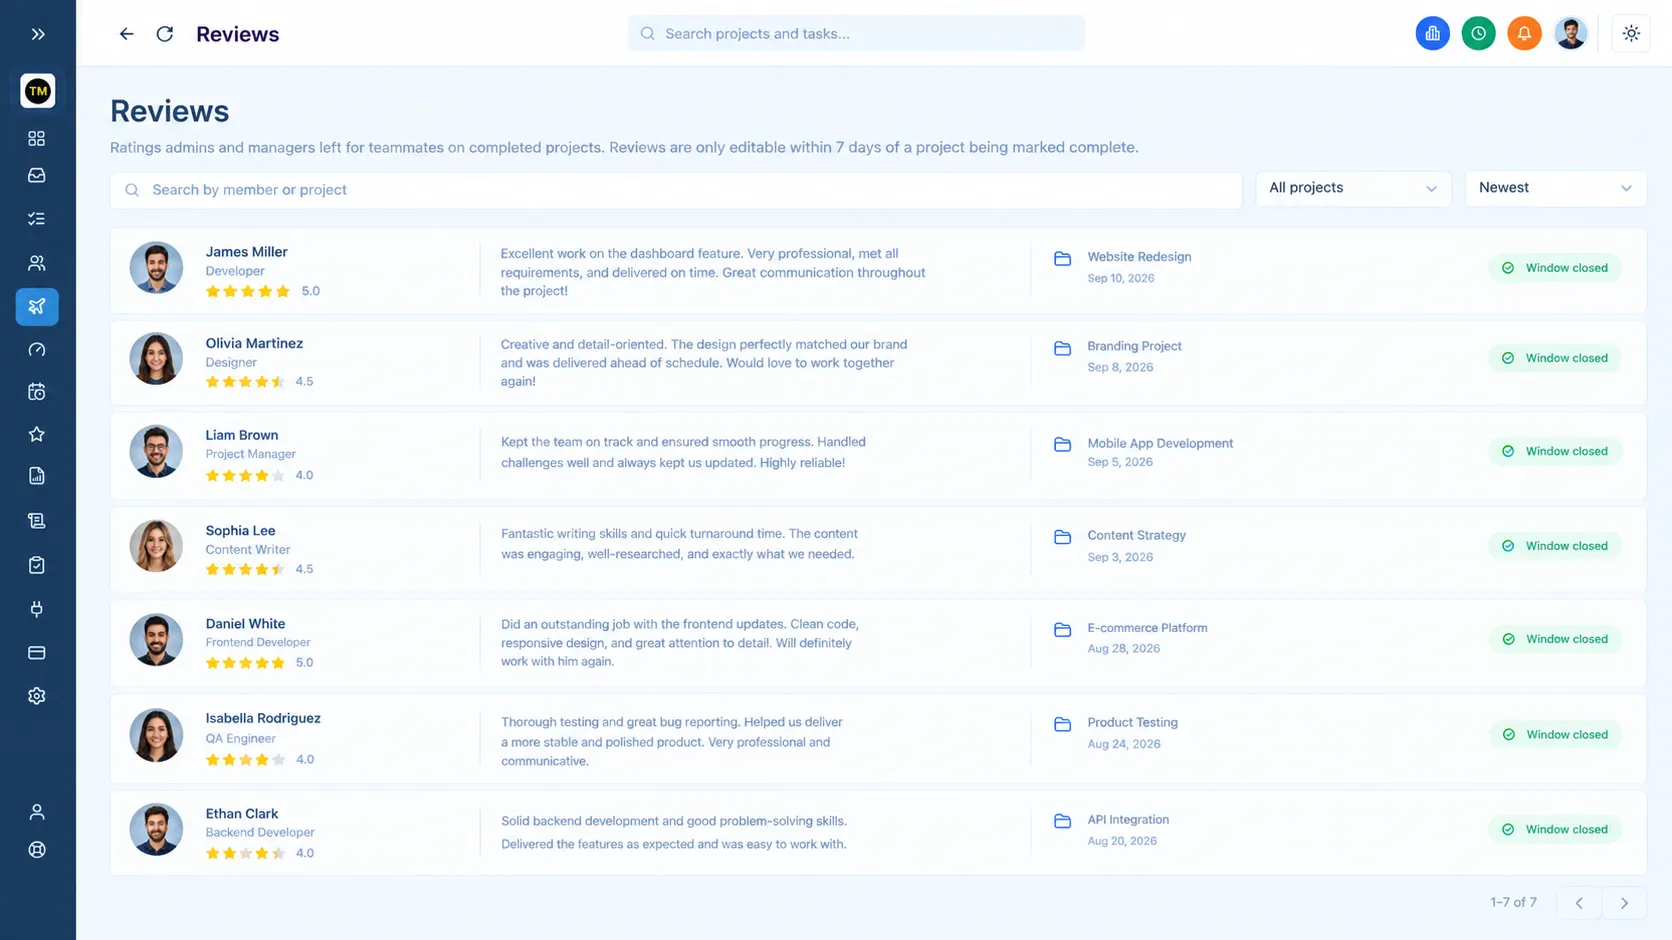Click the 'Search by member or project' box
Image resolution: width=1672 pixels, height=940 pixels.
pyautogui.click(x=676, y=190)
